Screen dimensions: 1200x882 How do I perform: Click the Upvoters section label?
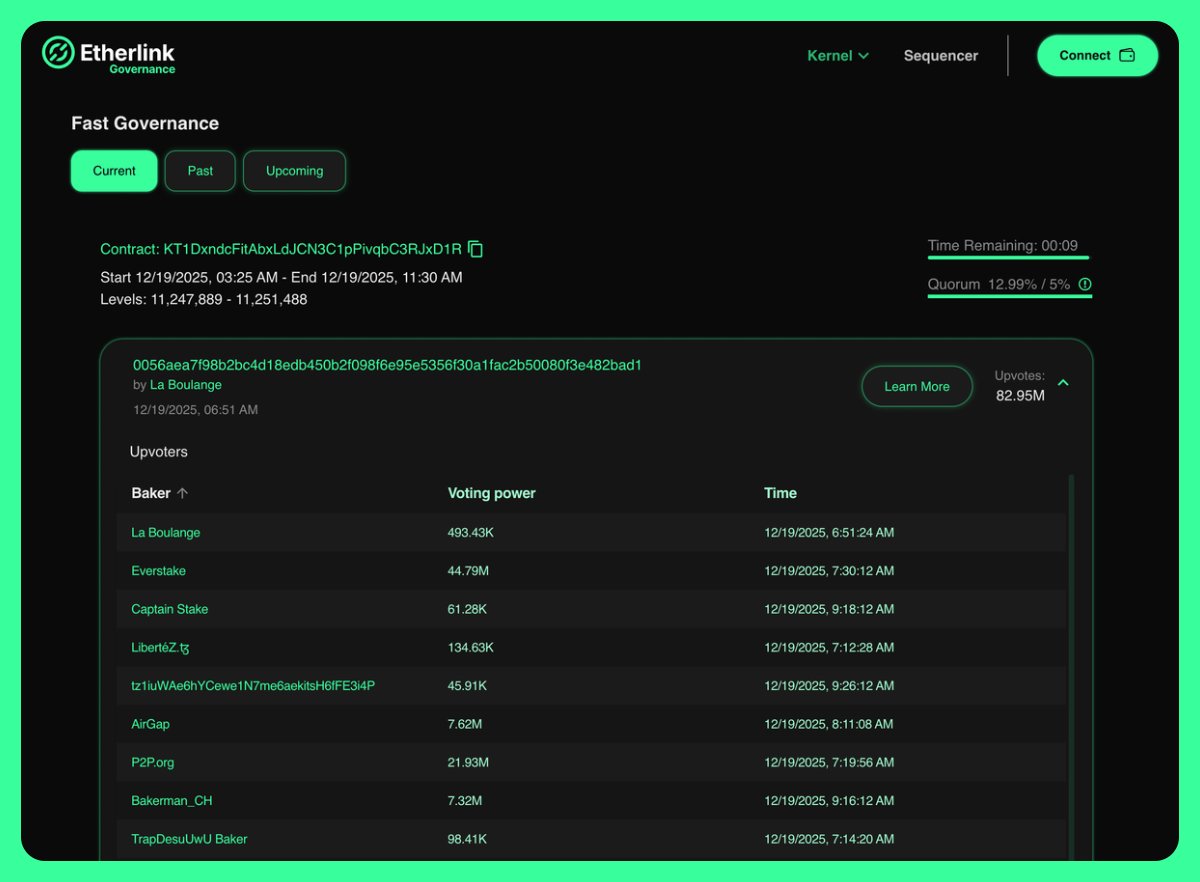(159, 452)
